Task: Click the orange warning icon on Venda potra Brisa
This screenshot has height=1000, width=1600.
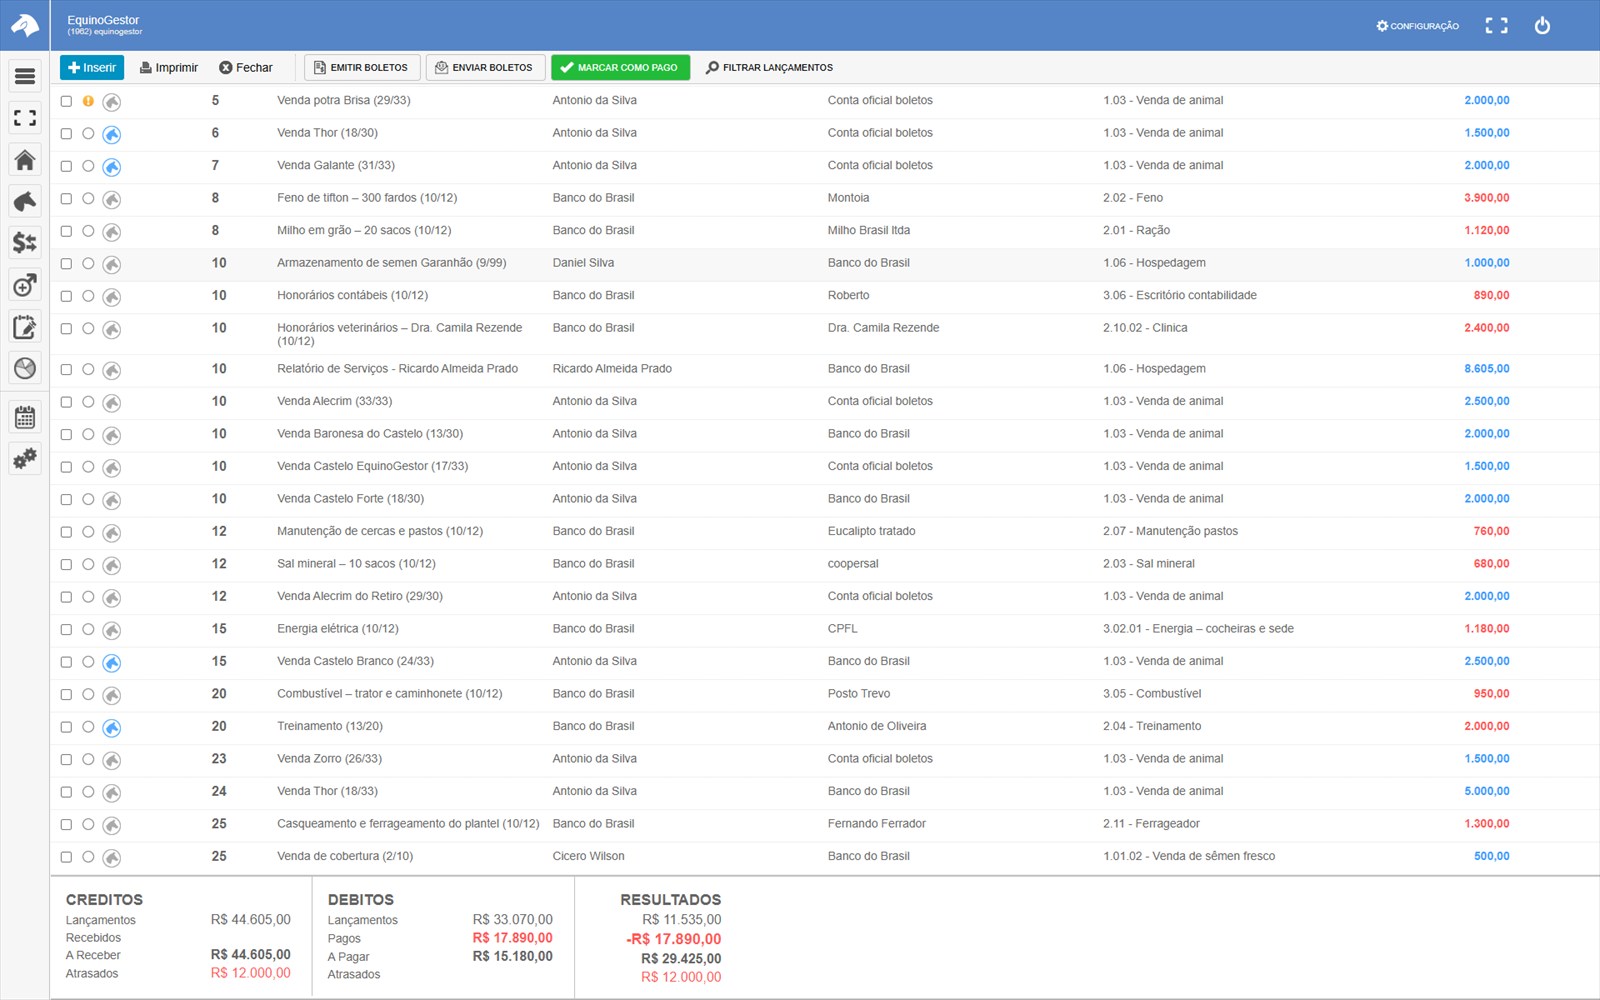Action: pos(88,101)
